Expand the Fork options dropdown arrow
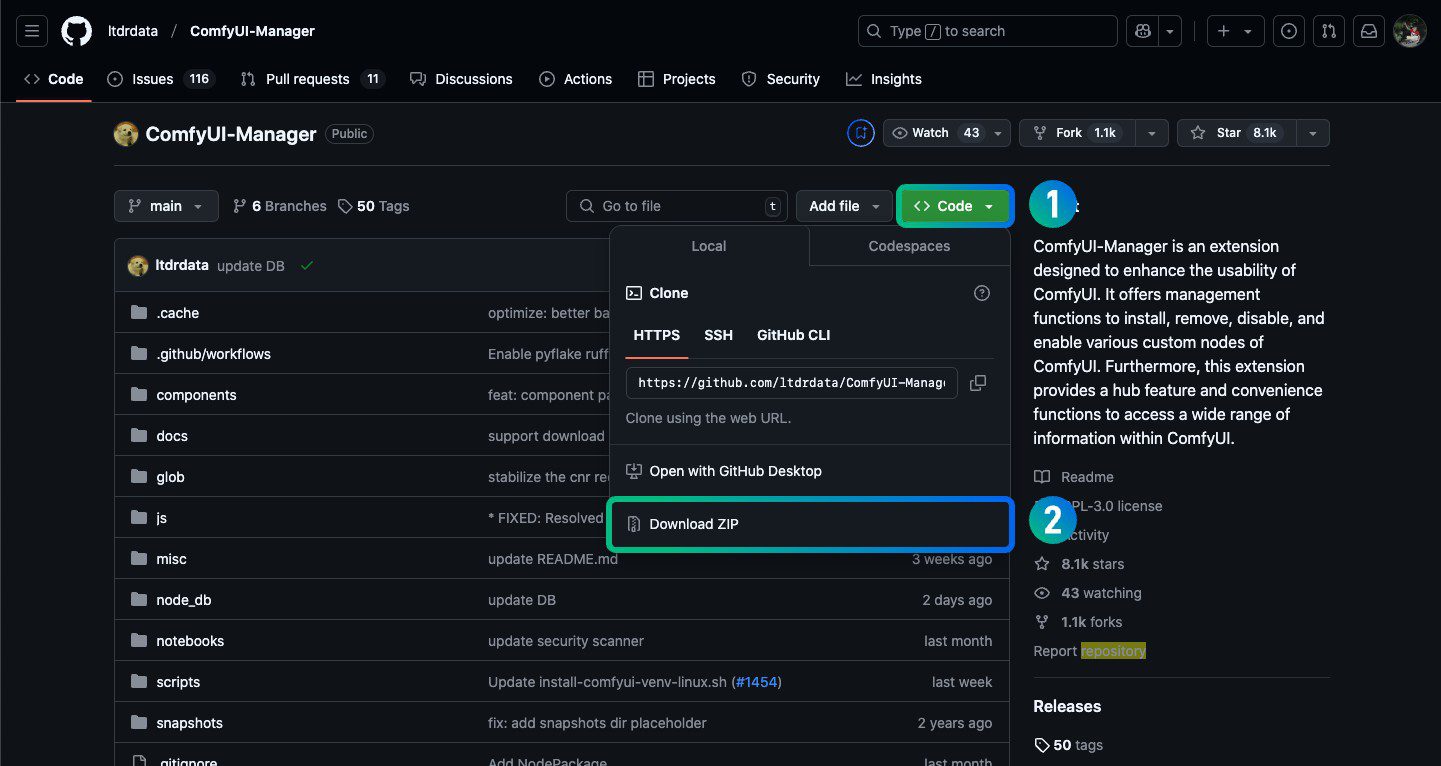The image size is (1441, 766). pos(1152,133)
